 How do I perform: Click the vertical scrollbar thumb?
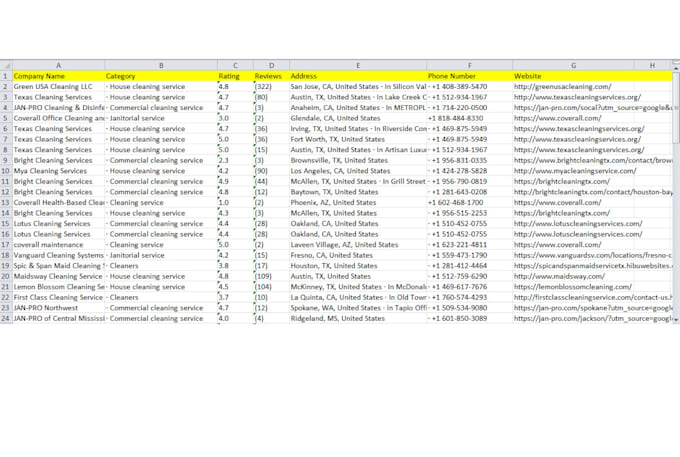point(676,108)
